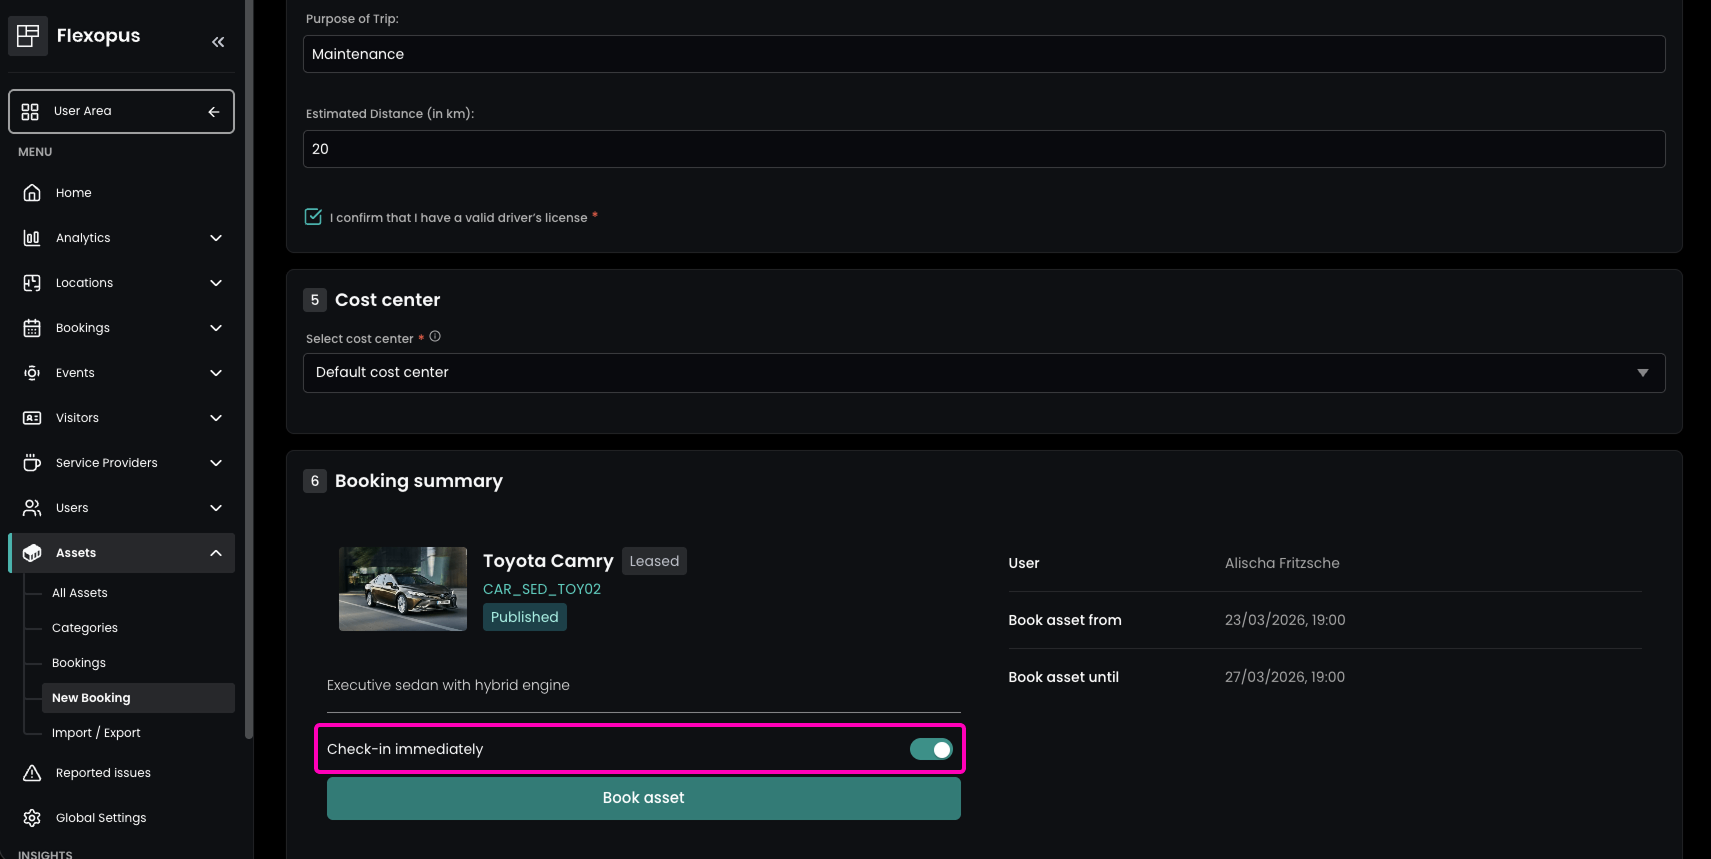Expand the Locations menu chevron
Viewport: 1711px width, 859px height.
216,283
